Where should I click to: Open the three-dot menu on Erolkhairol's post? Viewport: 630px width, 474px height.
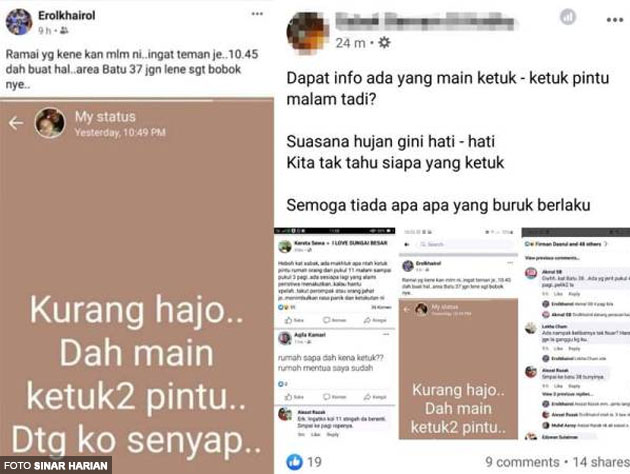pos(257,14)
